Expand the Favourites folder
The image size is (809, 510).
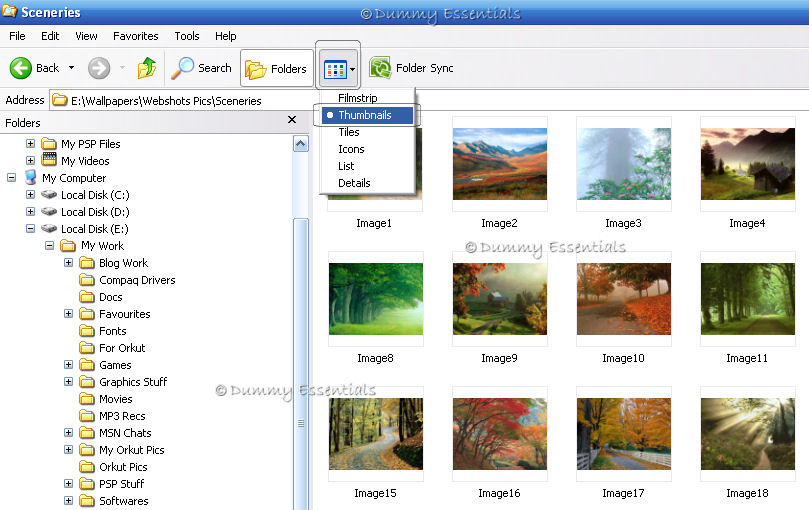coord(68,314)
